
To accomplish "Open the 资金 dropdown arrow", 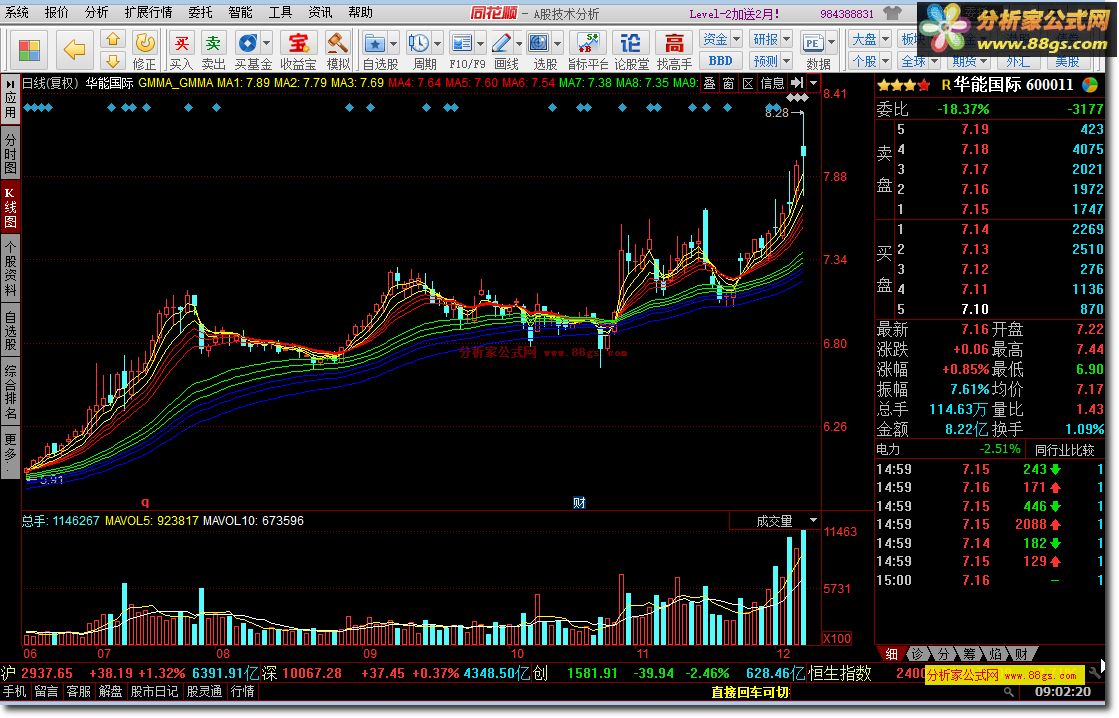I will (736, 39).
